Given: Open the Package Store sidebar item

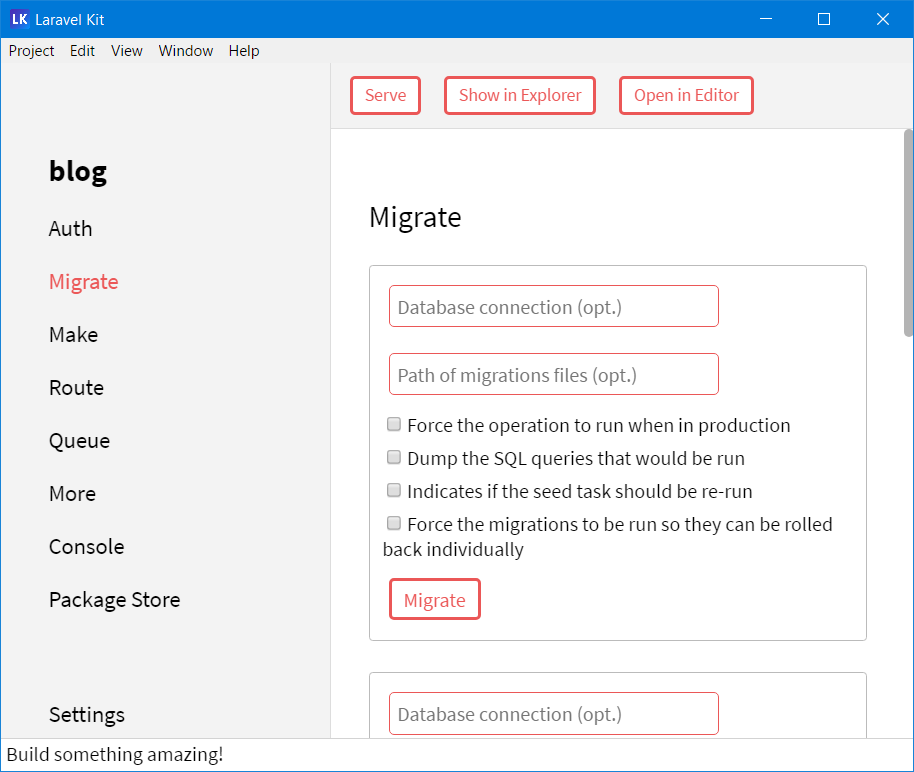Looking at the screenshot, I should pyautogui.click(x=115, y=600).
